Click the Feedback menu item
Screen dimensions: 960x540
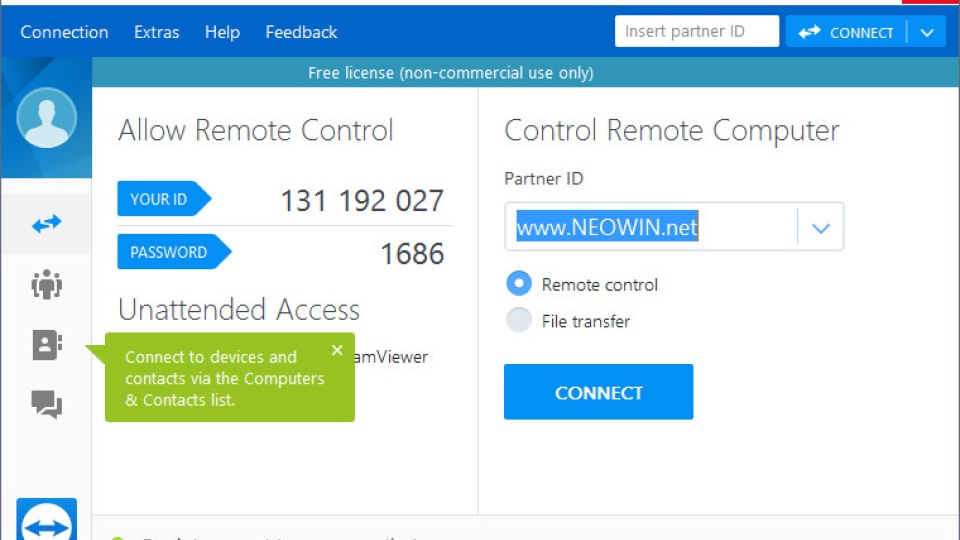(x=301, y=32)
